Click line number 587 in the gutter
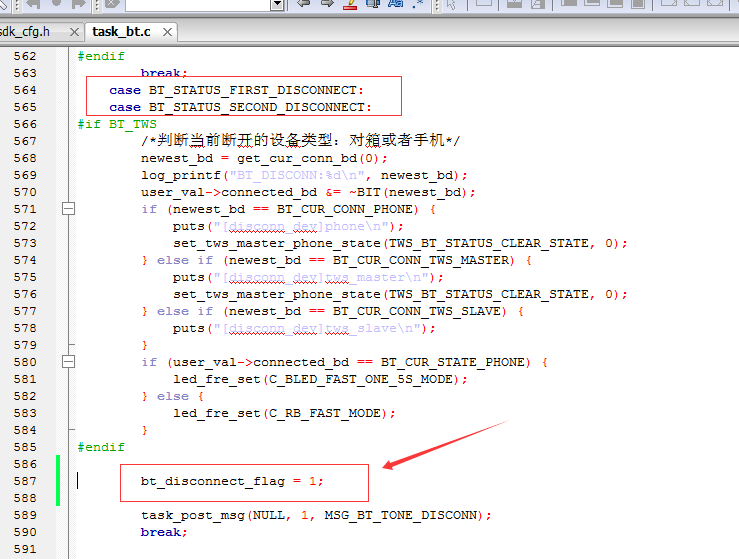739x559 pixels. pos(25,481)
